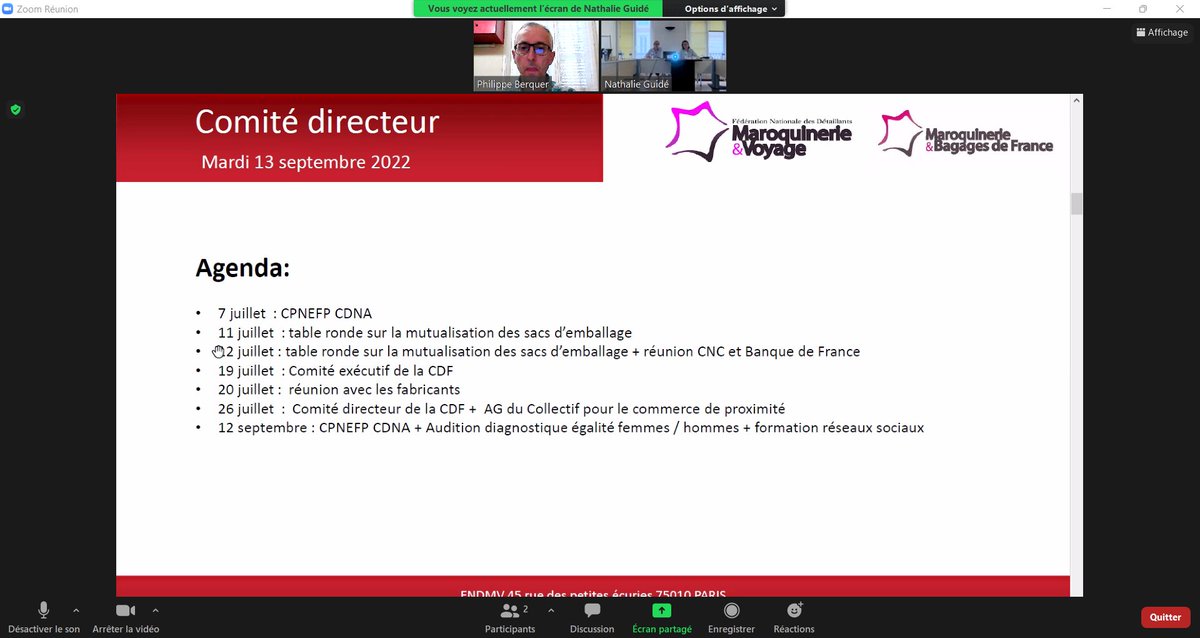Click the green Écran partagé share button

(662, 617)
